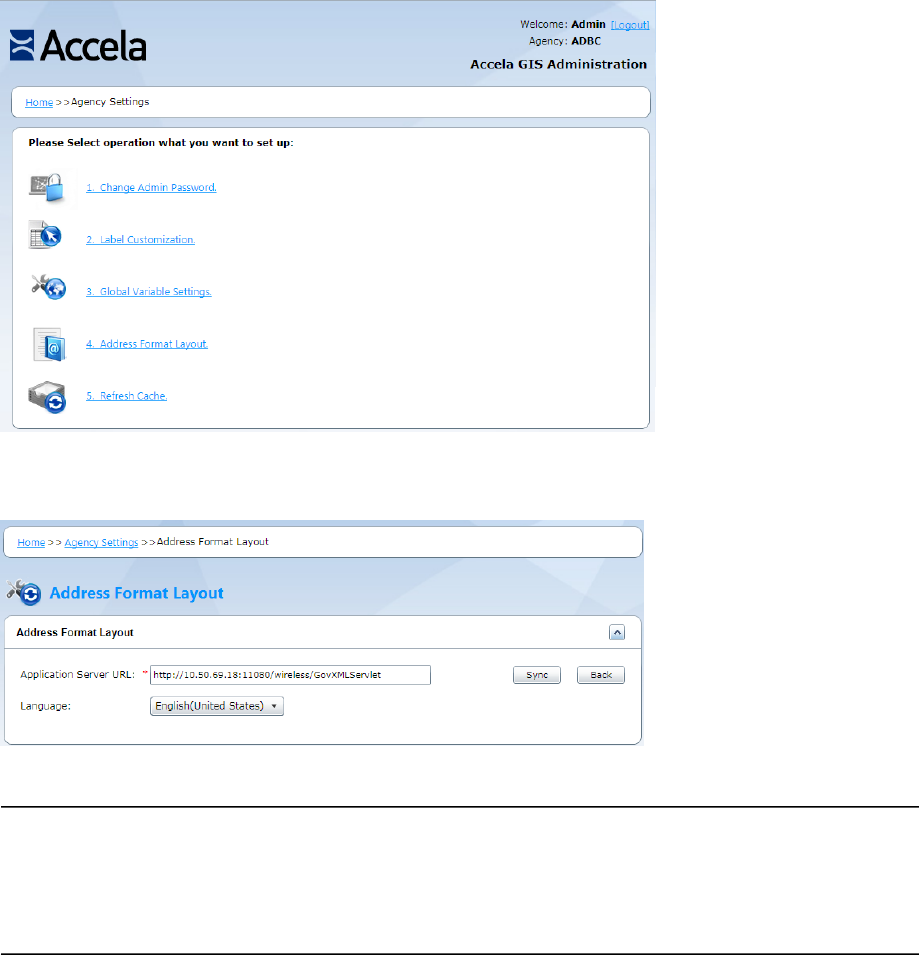Click the Accela GIS Administration title
Image resolution: width=919 pixels, height=955 pixels.
558,65
